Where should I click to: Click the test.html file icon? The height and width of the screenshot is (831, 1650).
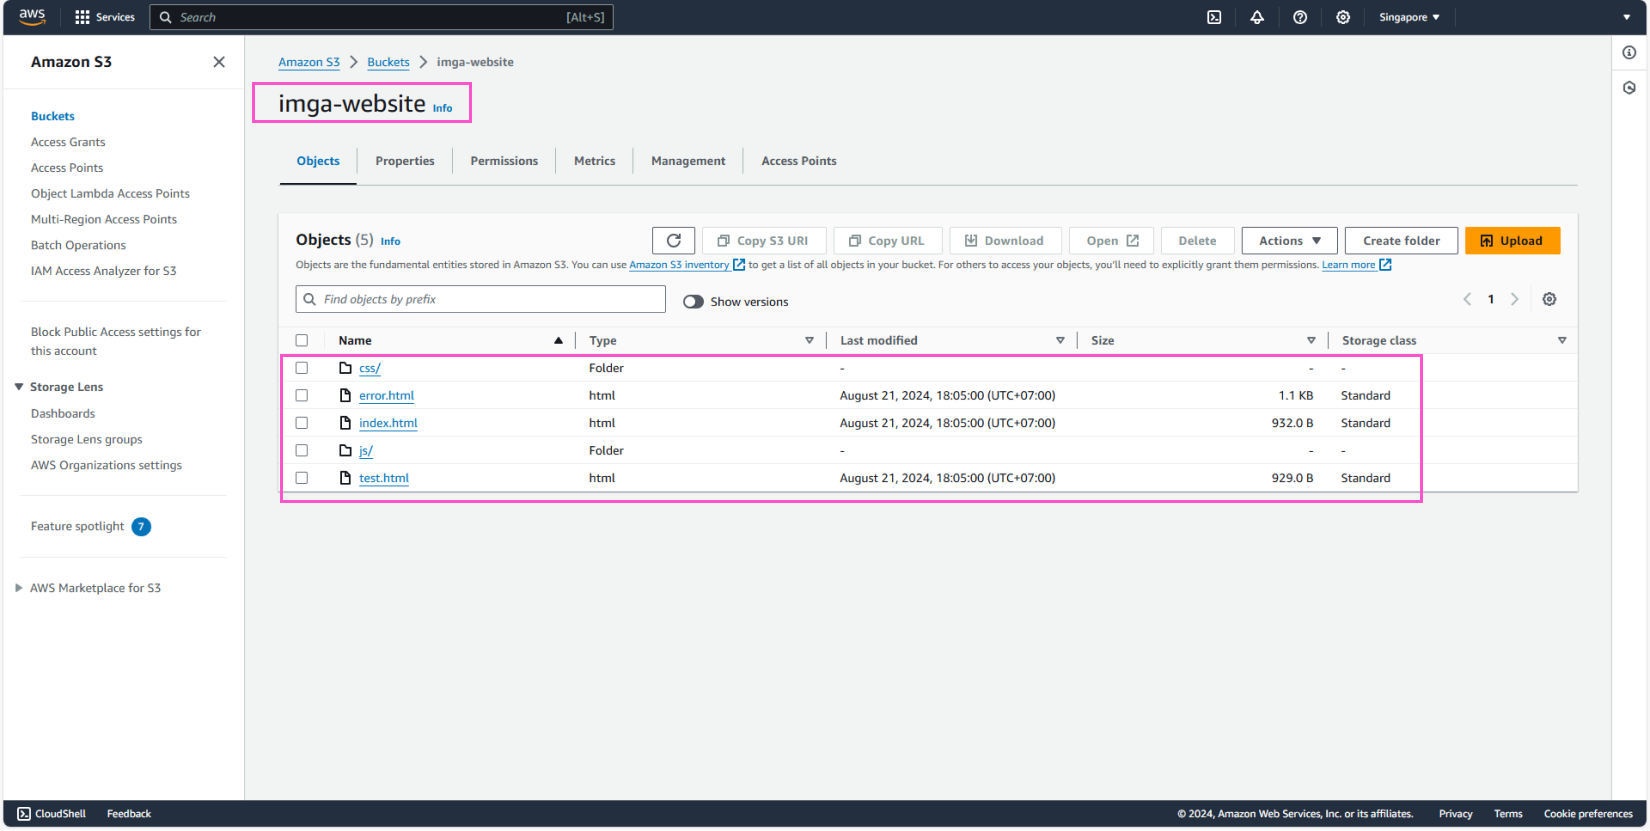point(345,478)
